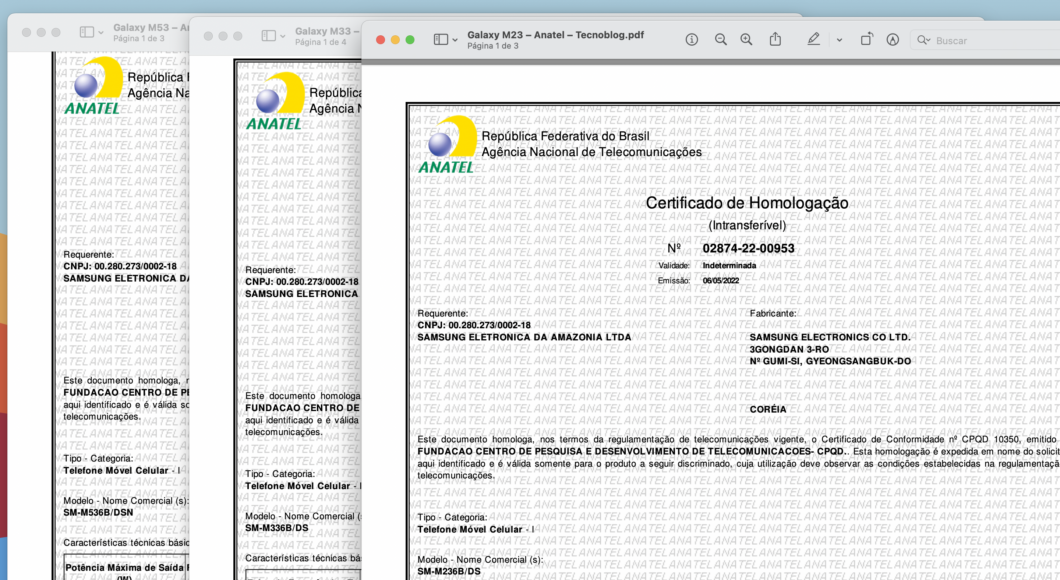This screenshot has width=1060, height=580.
Task: Toggle the sidebar in Galaxy M23 window
Action: (x=441, y=40)
